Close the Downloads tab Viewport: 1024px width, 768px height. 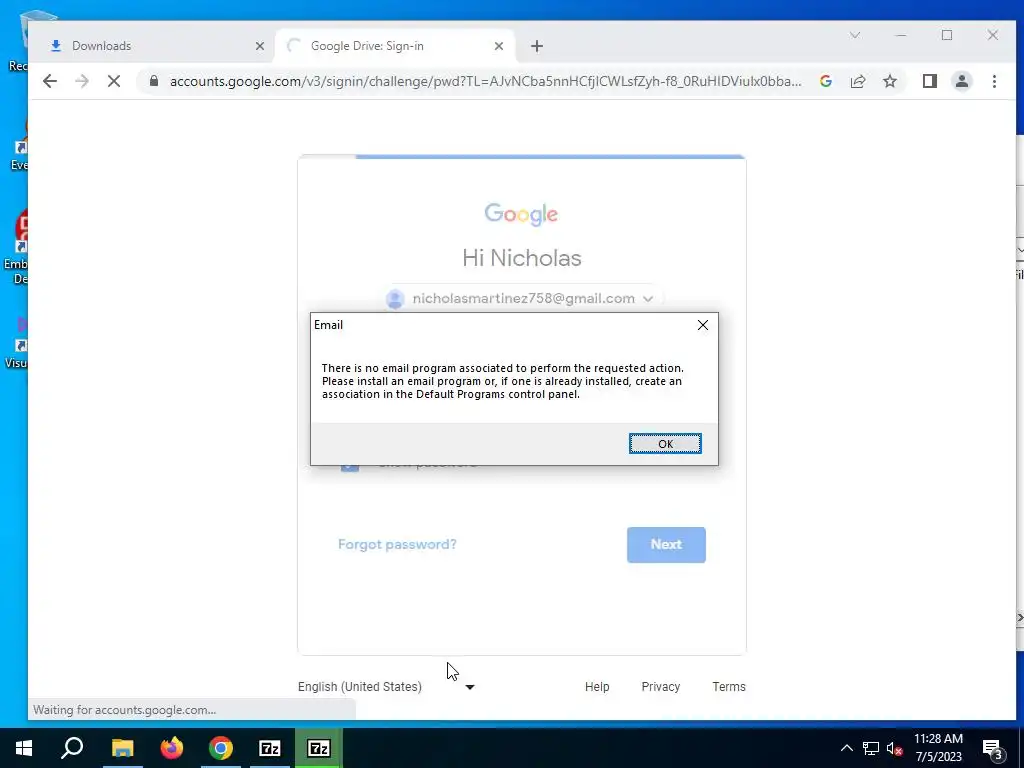[259, 46]
